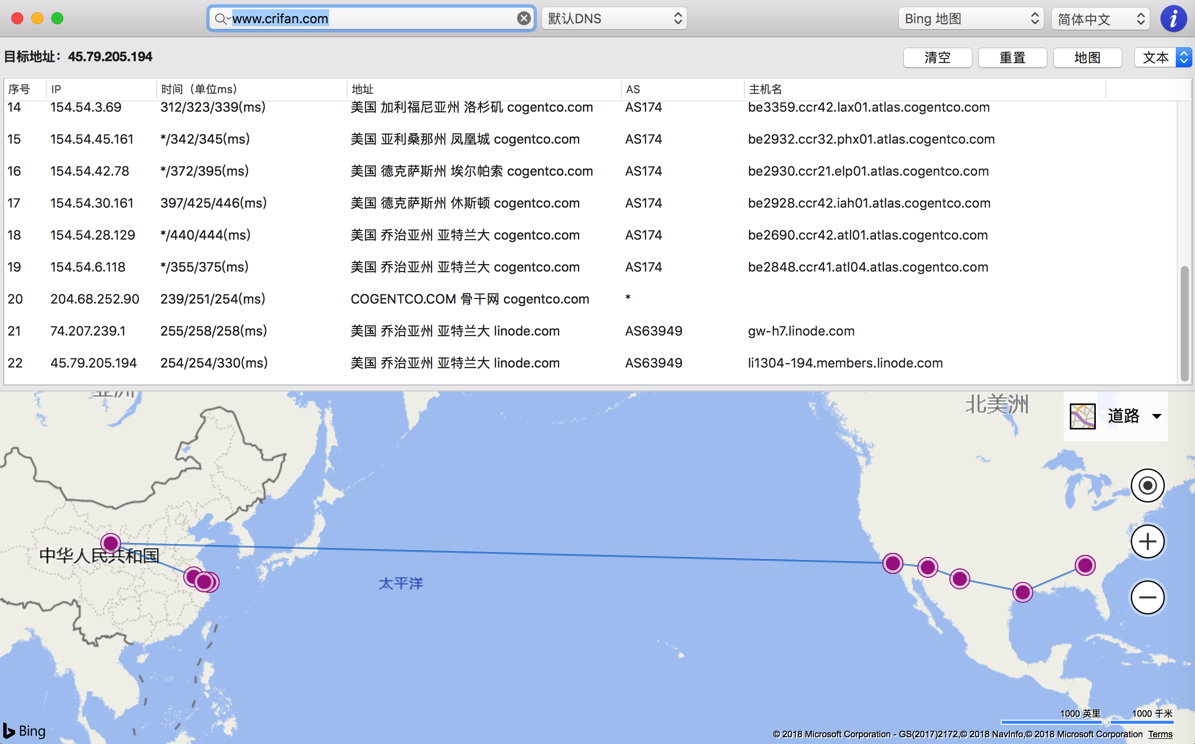Zoom in the map with plus button

[1148, 542]
